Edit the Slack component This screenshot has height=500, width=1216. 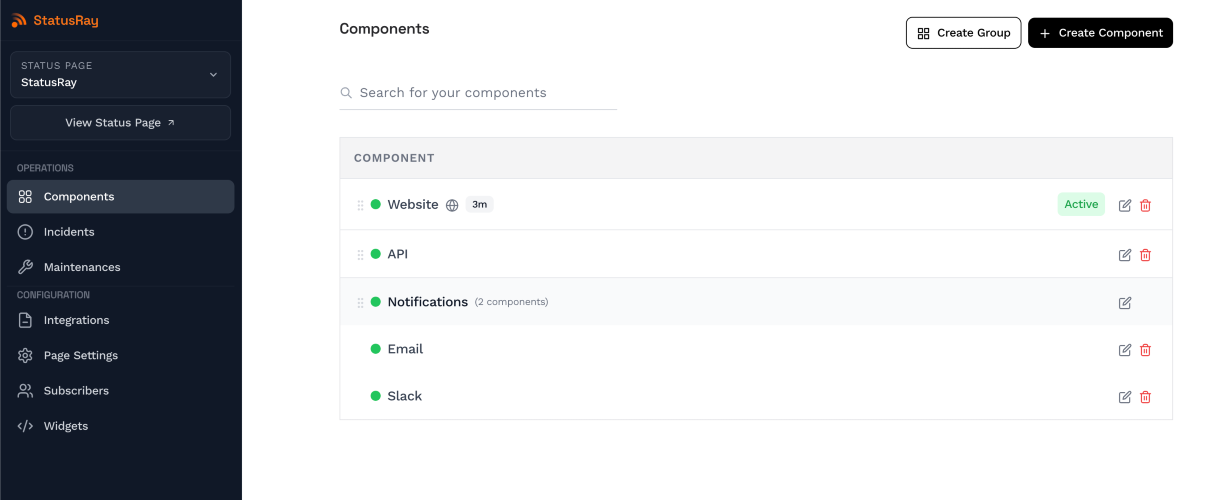[1125, 397]
